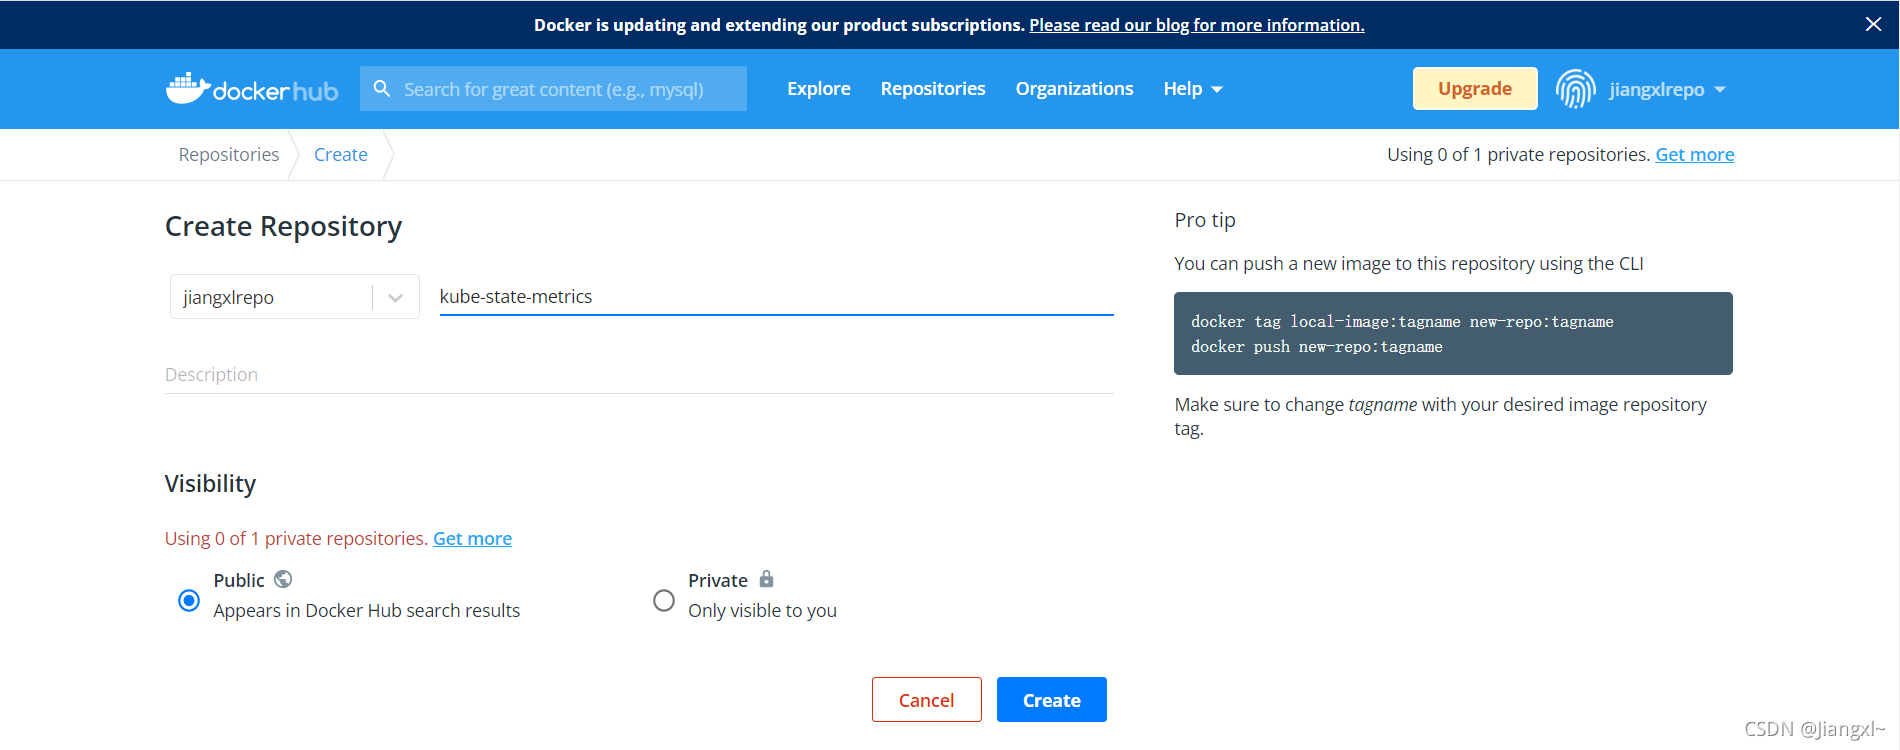Click the search magnifier icon
The width and height of the screenshot is (1900, 750).
(x=382, y=89)
